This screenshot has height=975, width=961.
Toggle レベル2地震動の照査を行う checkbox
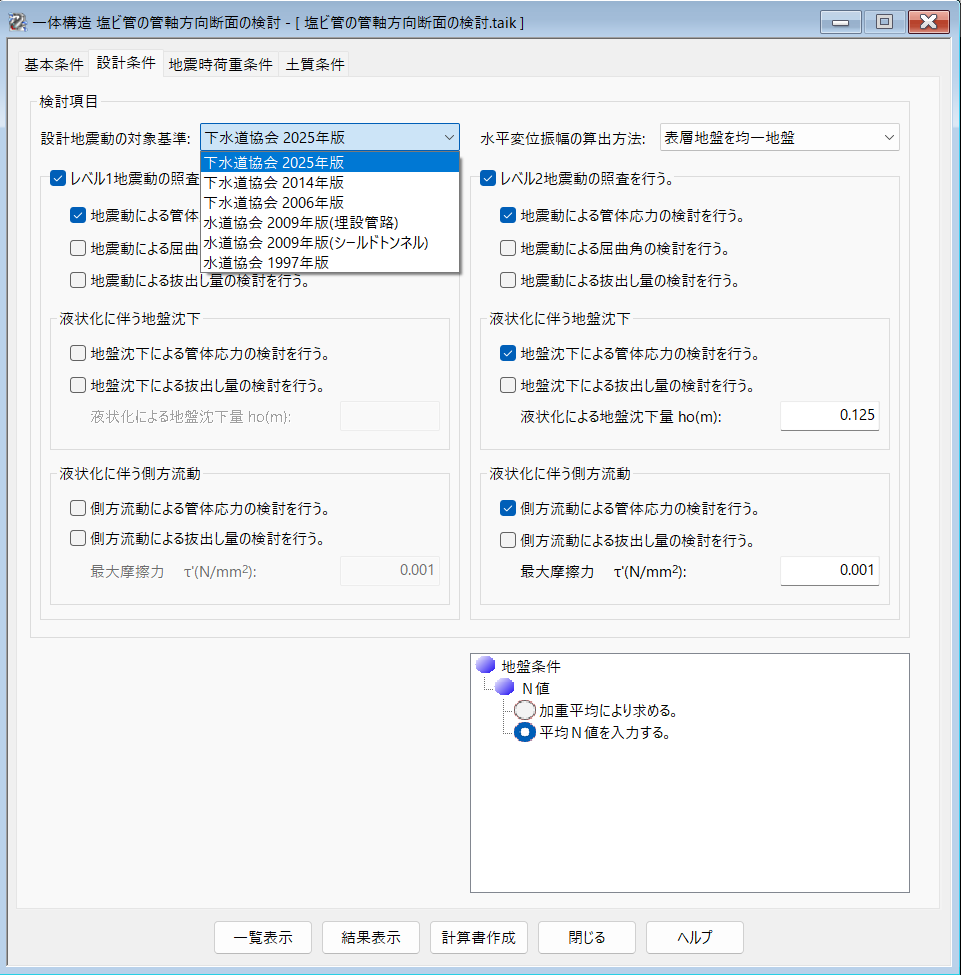tap(488, 179)
